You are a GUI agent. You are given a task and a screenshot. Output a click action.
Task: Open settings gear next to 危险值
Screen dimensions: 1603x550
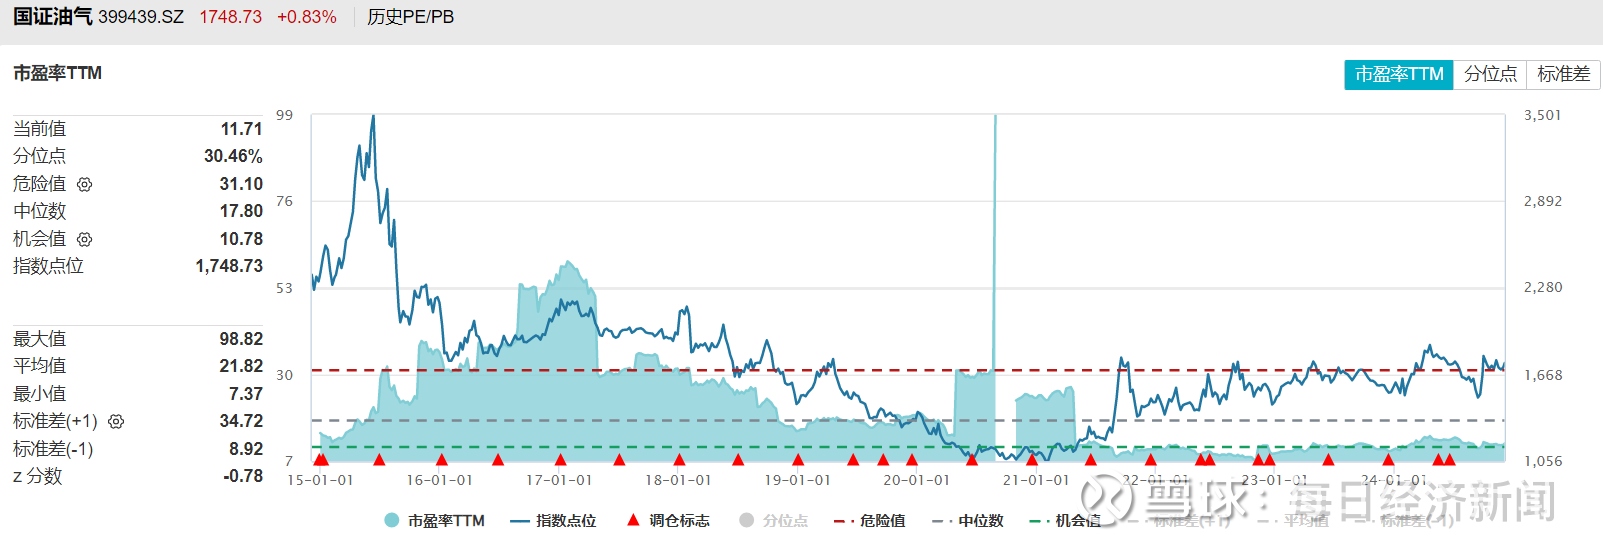85,184
